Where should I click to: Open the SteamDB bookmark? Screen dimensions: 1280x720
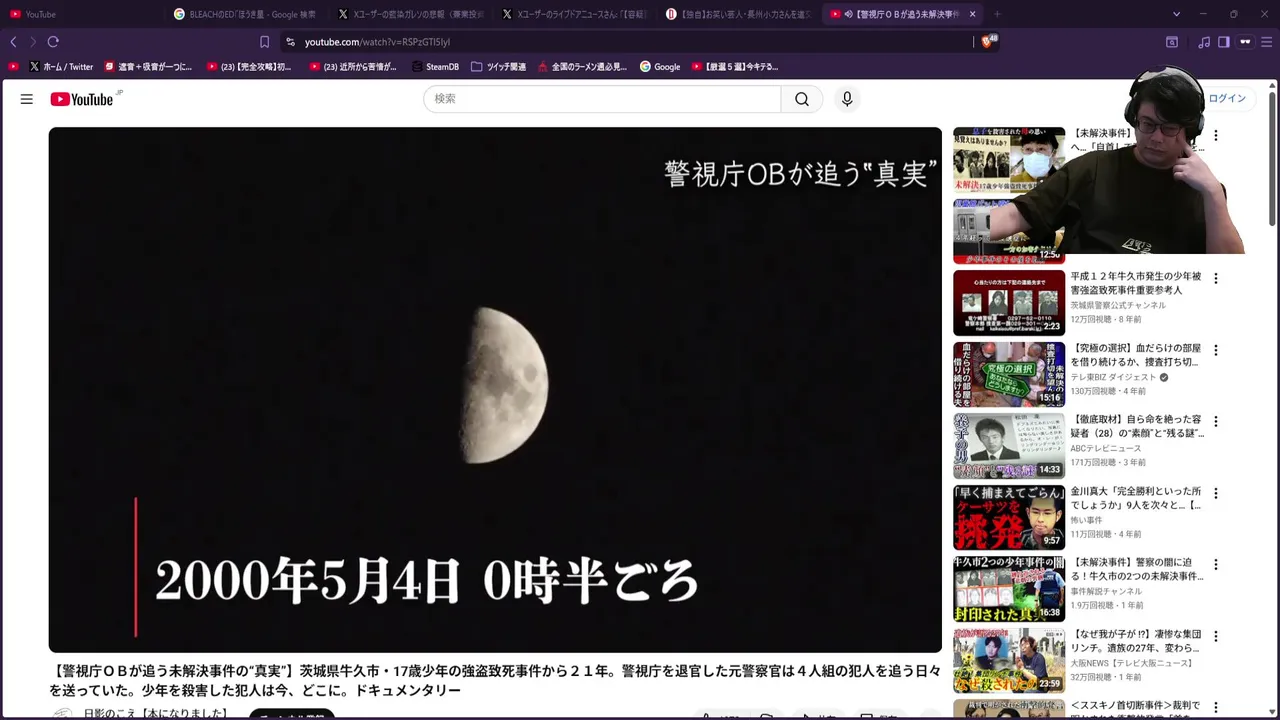coord(434,67)
